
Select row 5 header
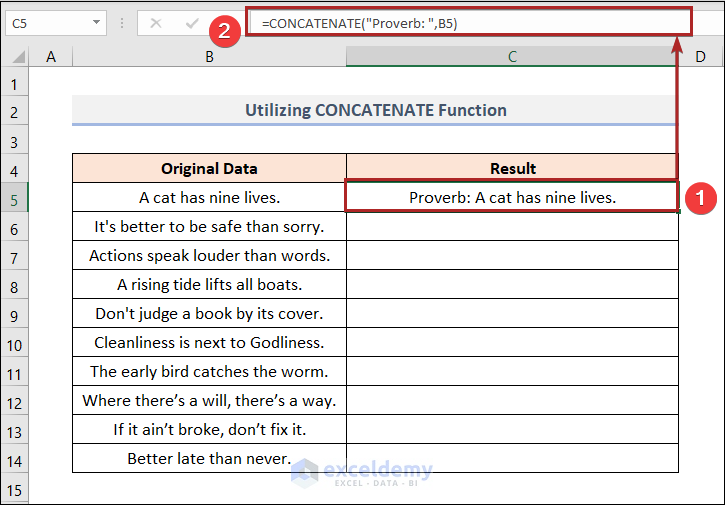15,198
